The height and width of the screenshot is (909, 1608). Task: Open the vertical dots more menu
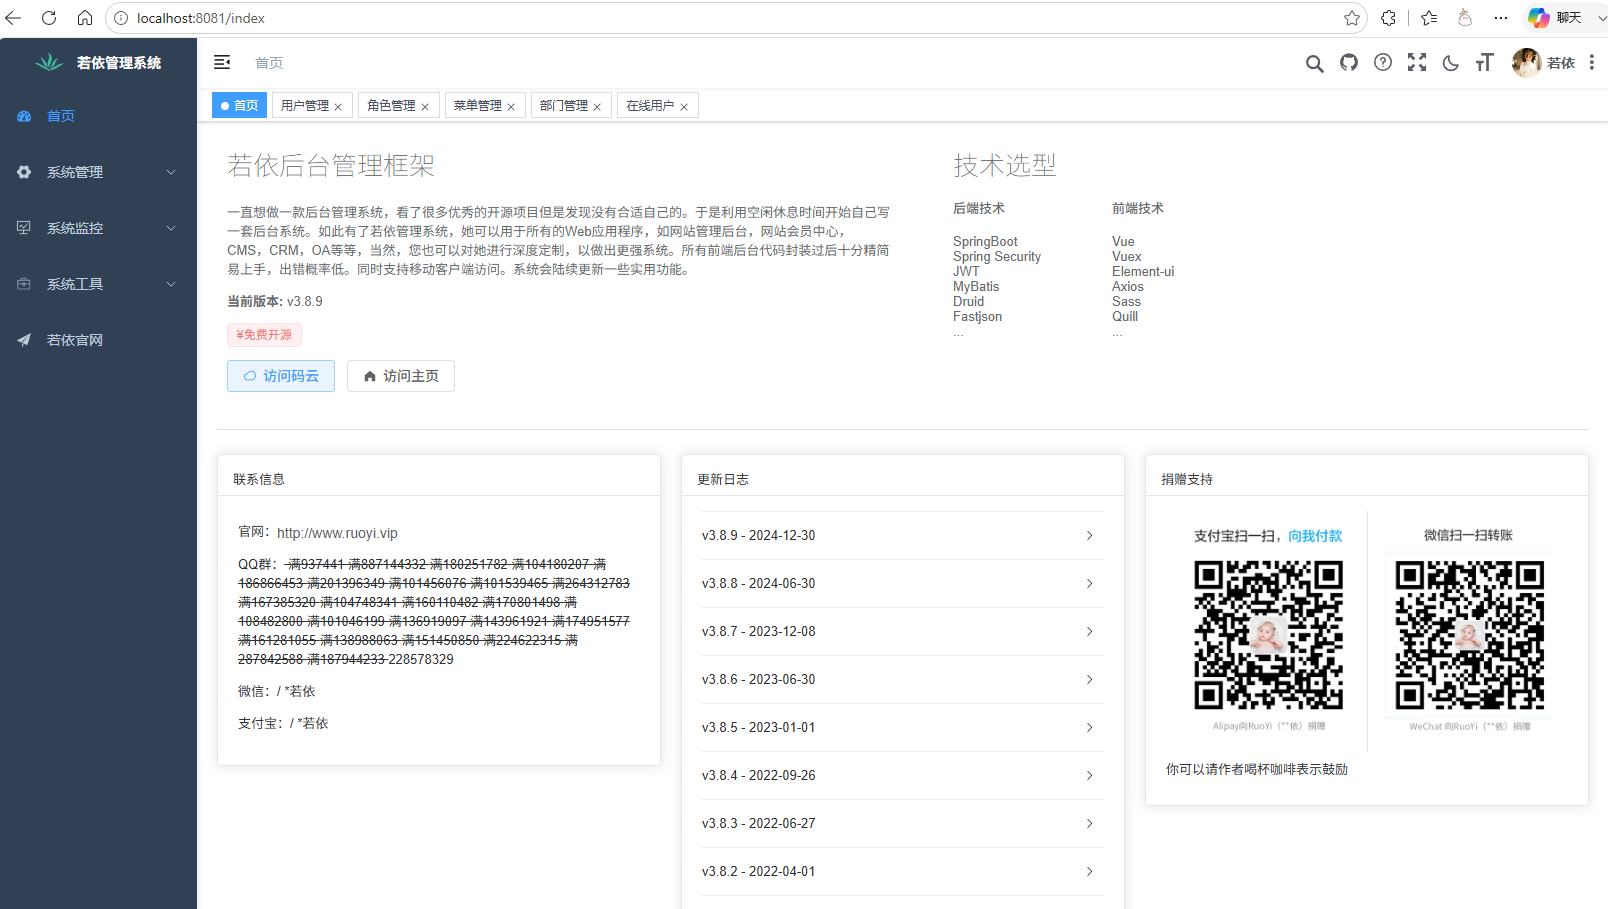tap(1591, 62)
